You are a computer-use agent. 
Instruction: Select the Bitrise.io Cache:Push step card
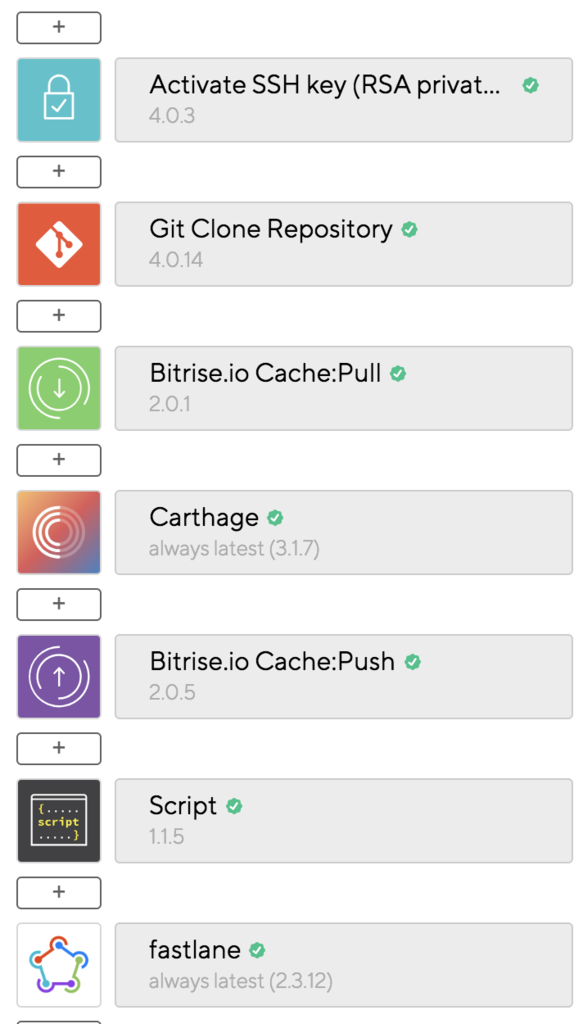point(344,677)
